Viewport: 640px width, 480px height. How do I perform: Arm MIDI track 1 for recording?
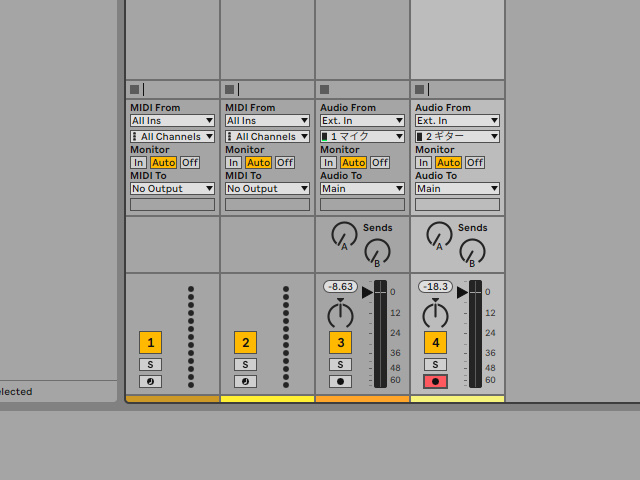[150, 381]
